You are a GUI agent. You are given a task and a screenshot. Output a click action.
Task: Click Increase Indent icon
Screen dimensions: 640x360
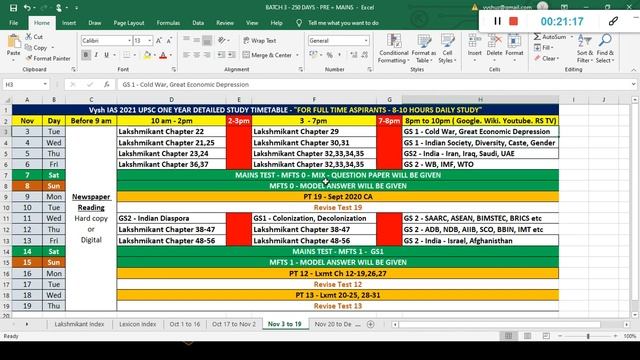coord(231,55)
